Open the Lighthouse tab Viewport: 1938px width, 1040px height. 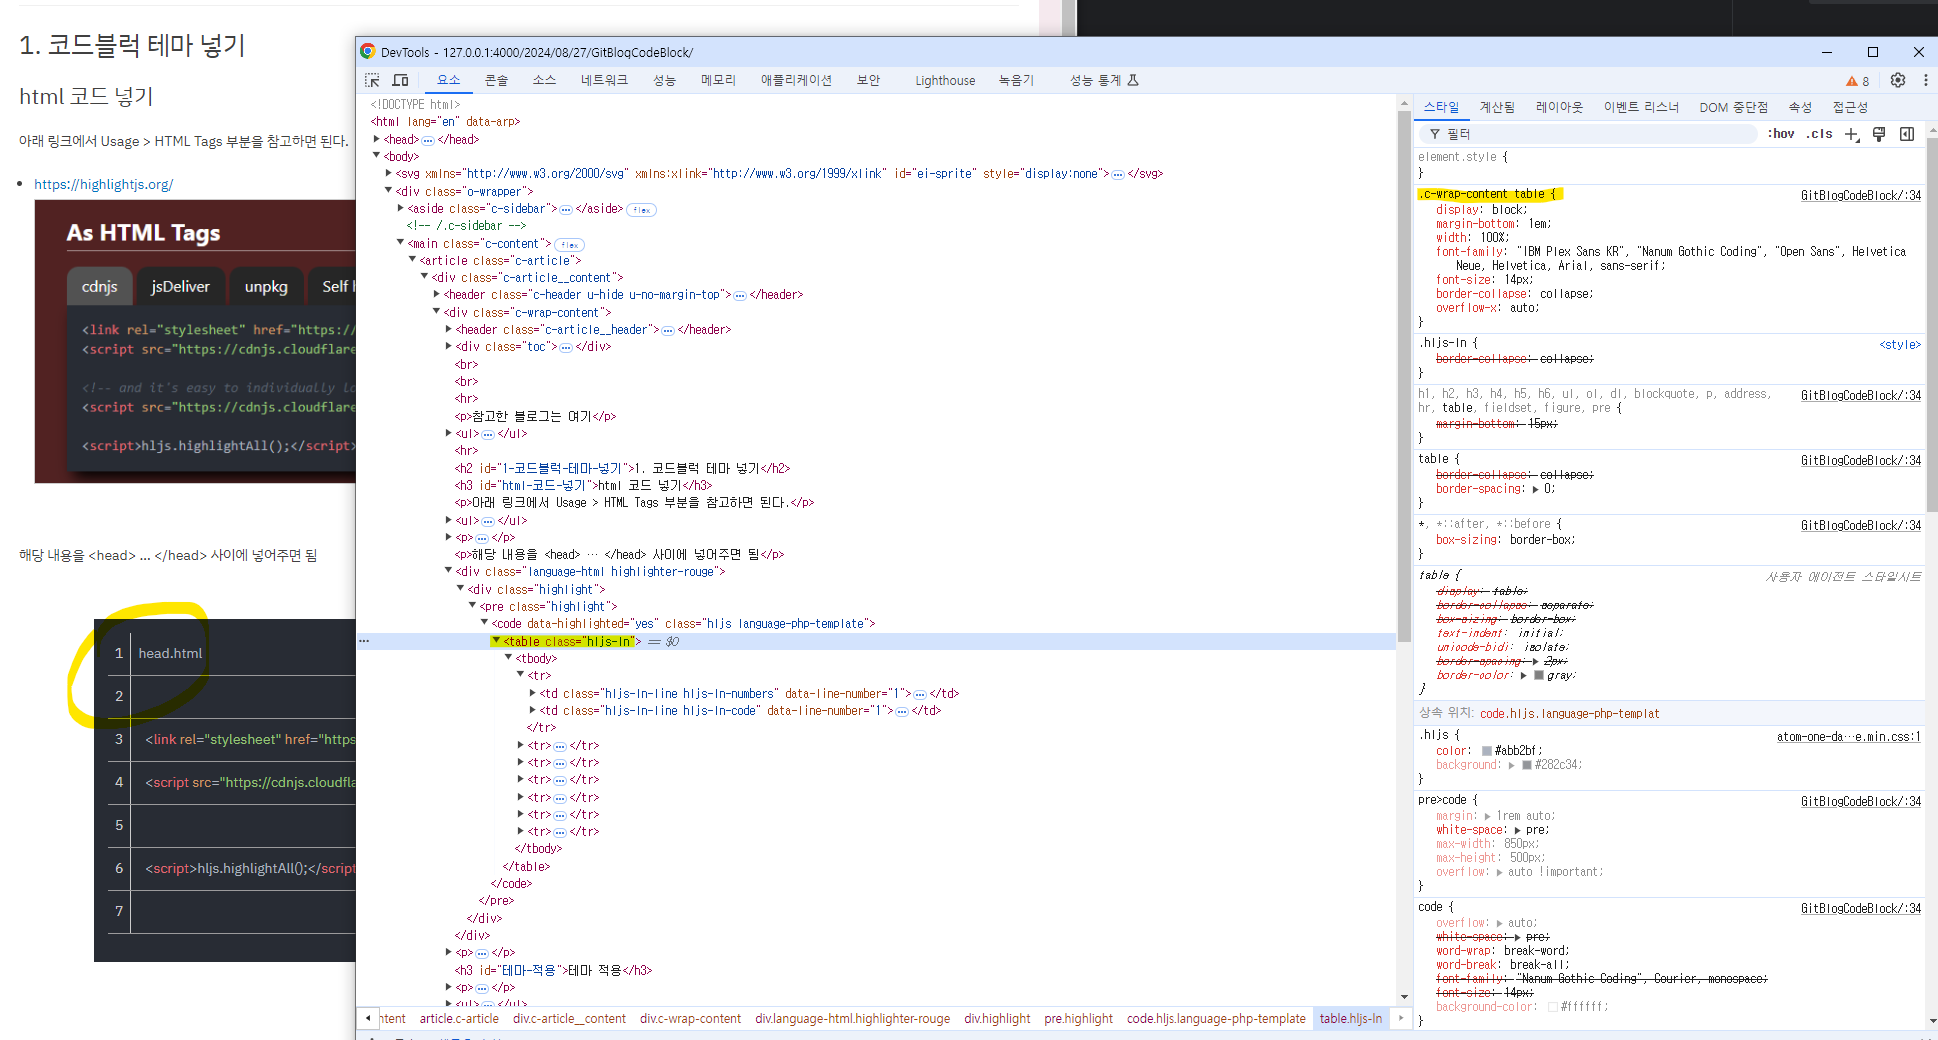945,80
